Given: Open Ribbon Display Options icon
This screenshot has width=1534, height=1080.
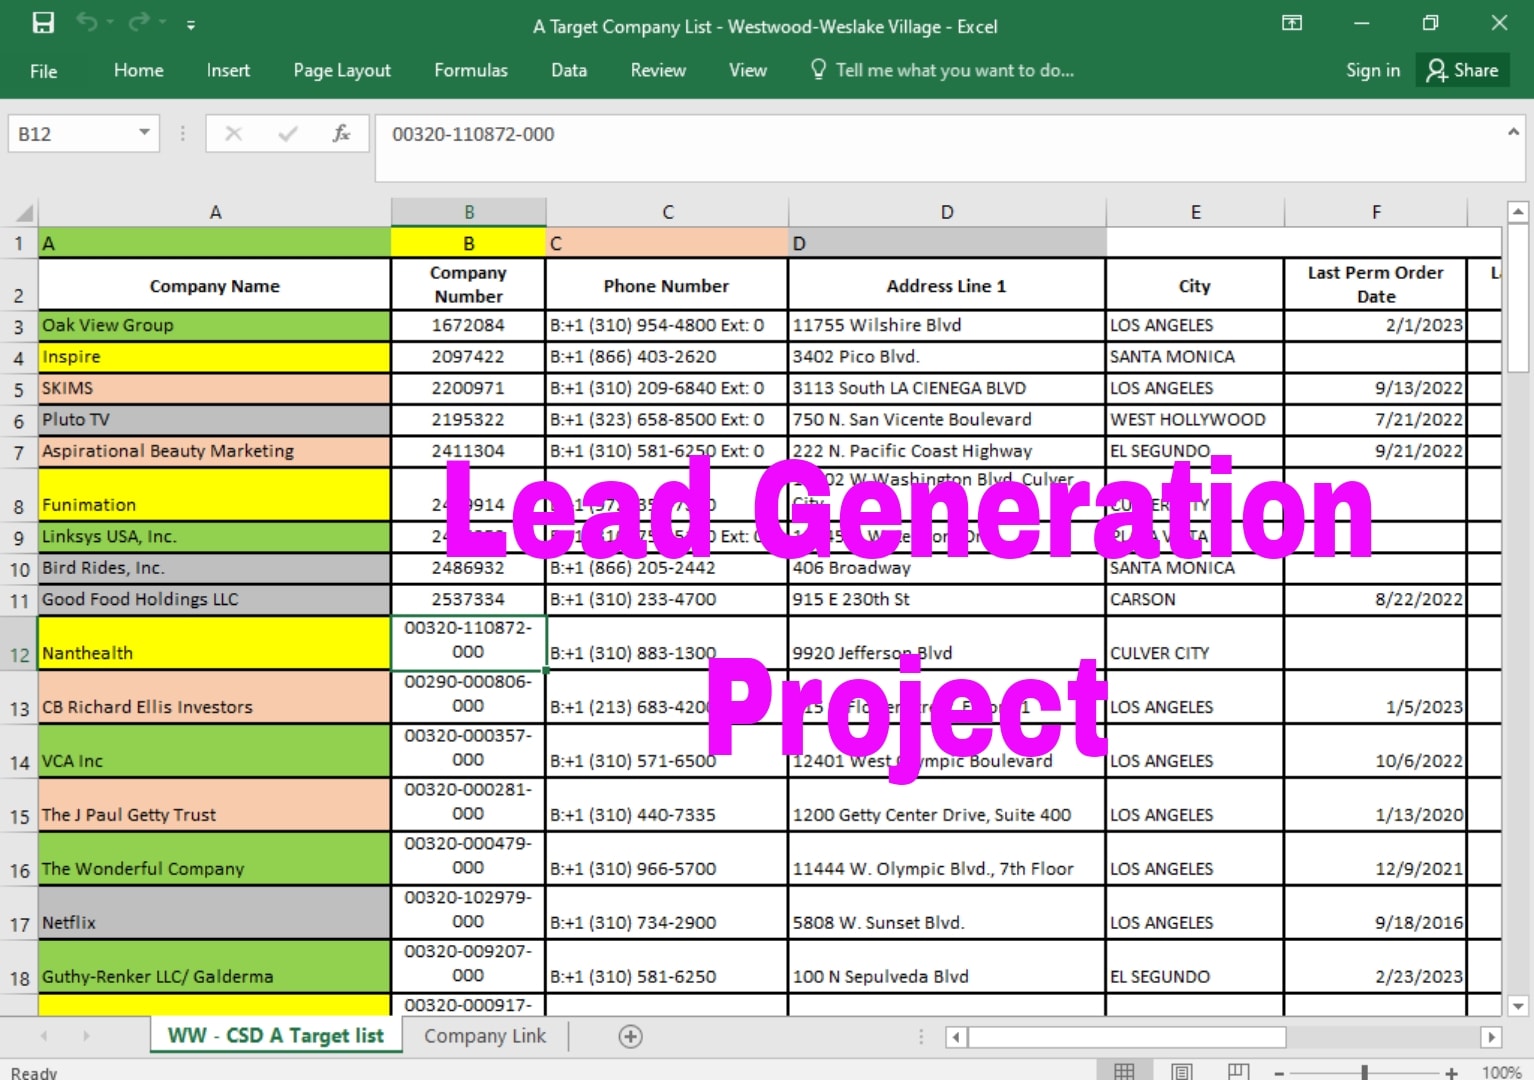Looking at the screenshot, I should click(x=1292, y=23).
